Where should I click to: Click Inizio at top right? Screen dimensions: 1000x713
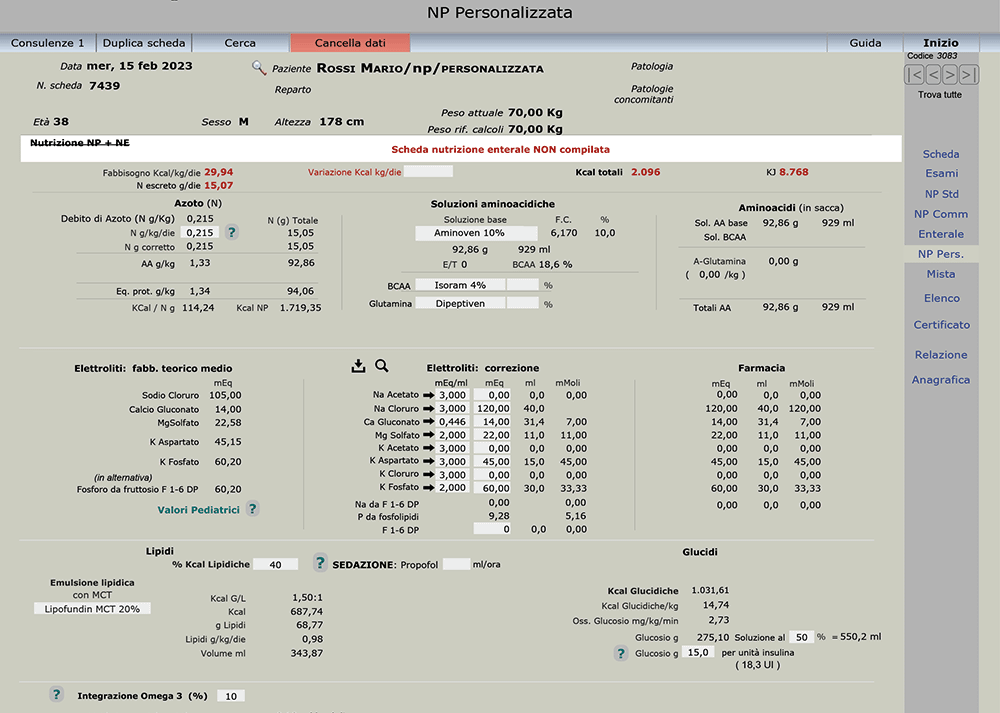click(941, 43)
